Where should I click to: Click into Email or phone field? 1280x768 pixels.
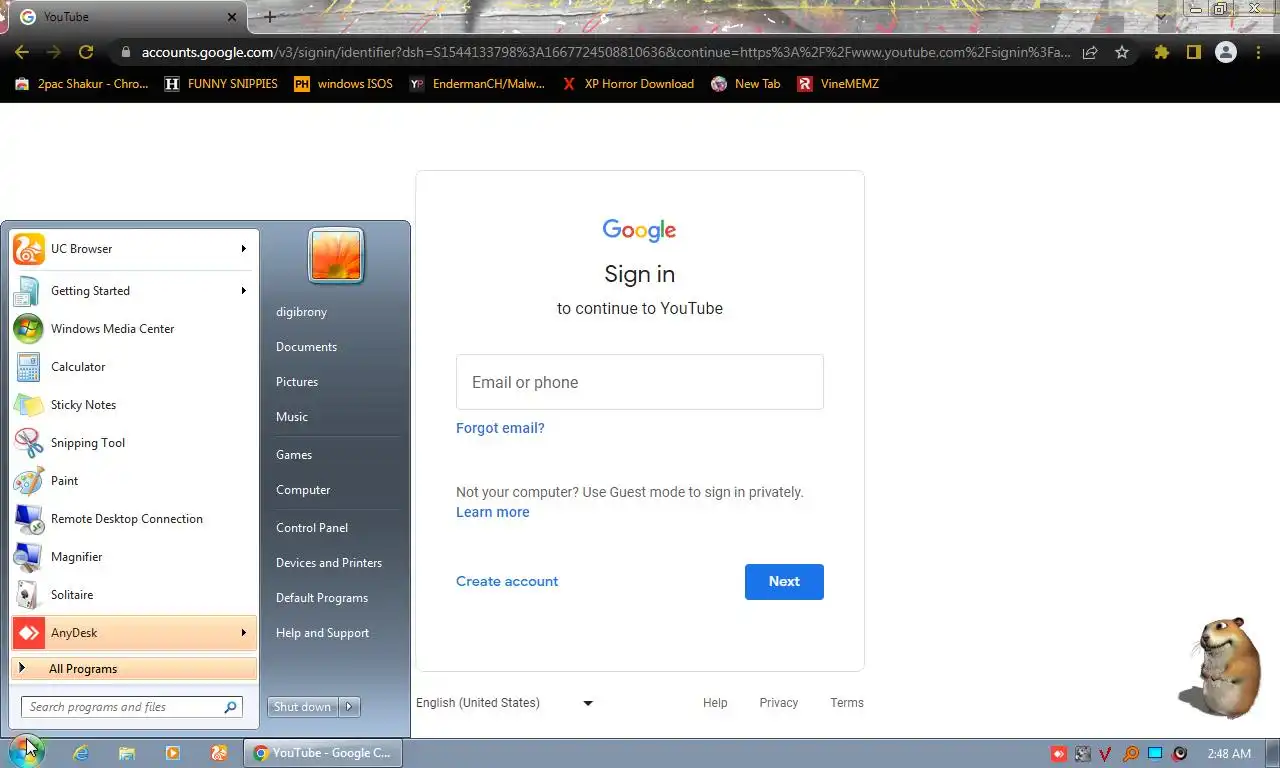(640, 382)
